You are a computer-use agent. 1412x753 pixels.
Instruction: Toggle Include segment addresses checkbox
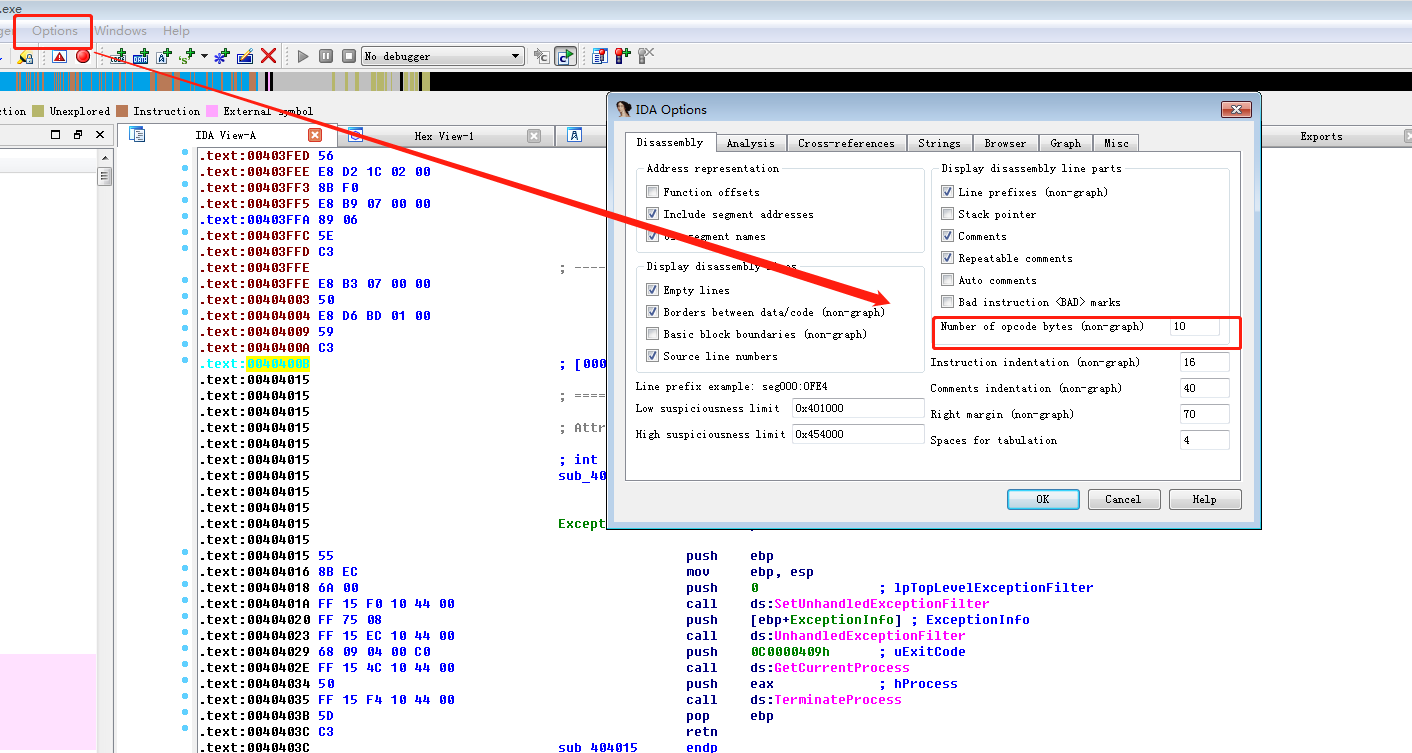point(652,214)
